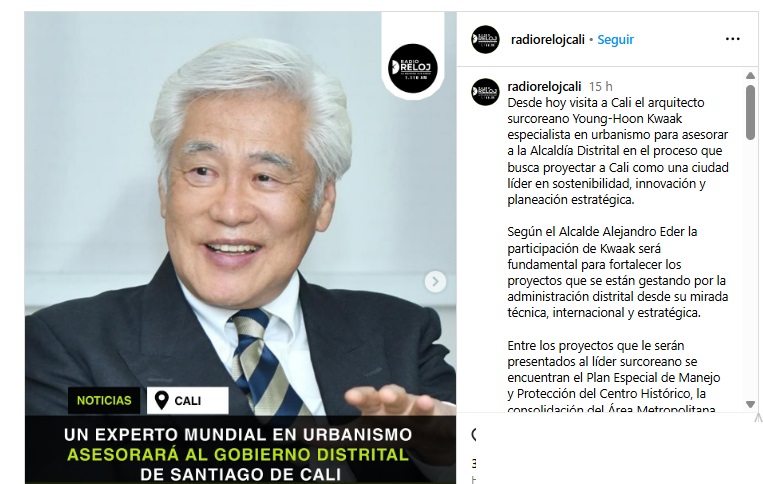
Task: Click the avatar beside the post caption
Action: [485, 92]
